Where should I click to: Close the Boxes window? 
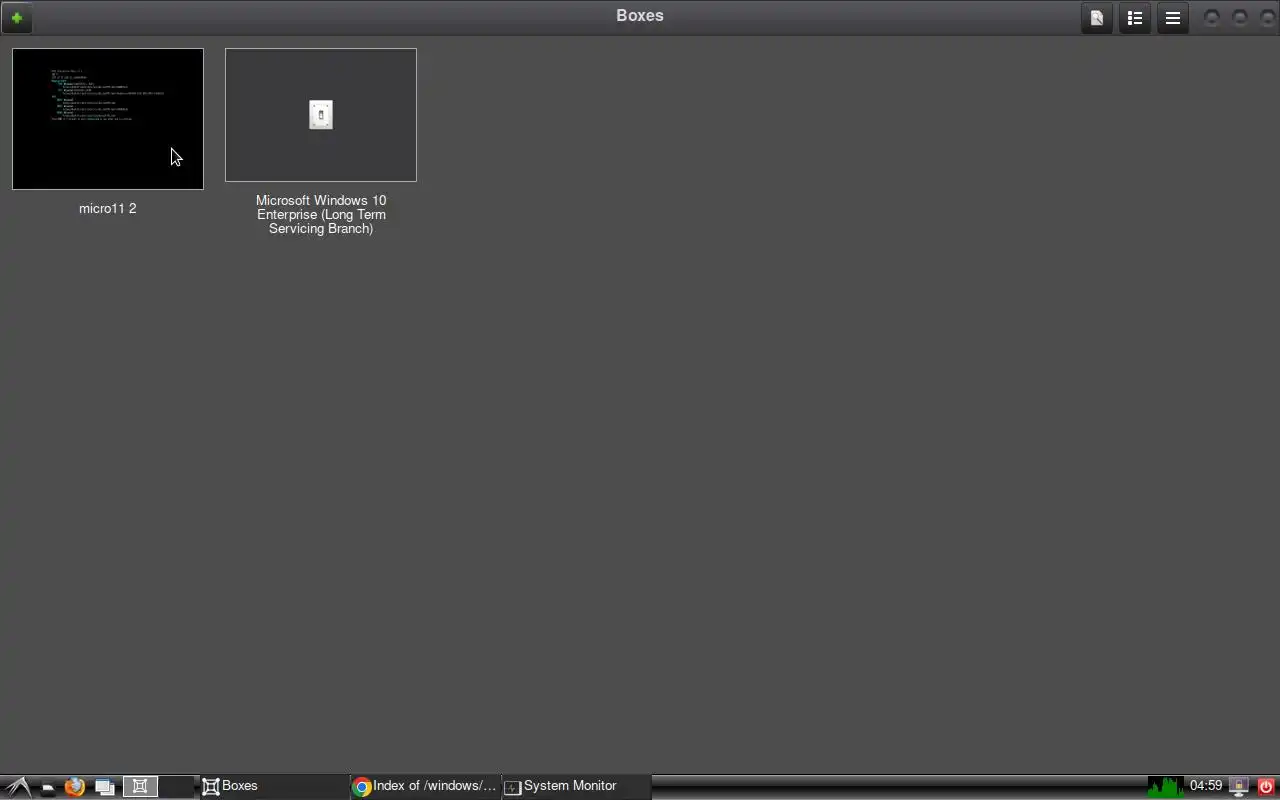[1268, 18]
